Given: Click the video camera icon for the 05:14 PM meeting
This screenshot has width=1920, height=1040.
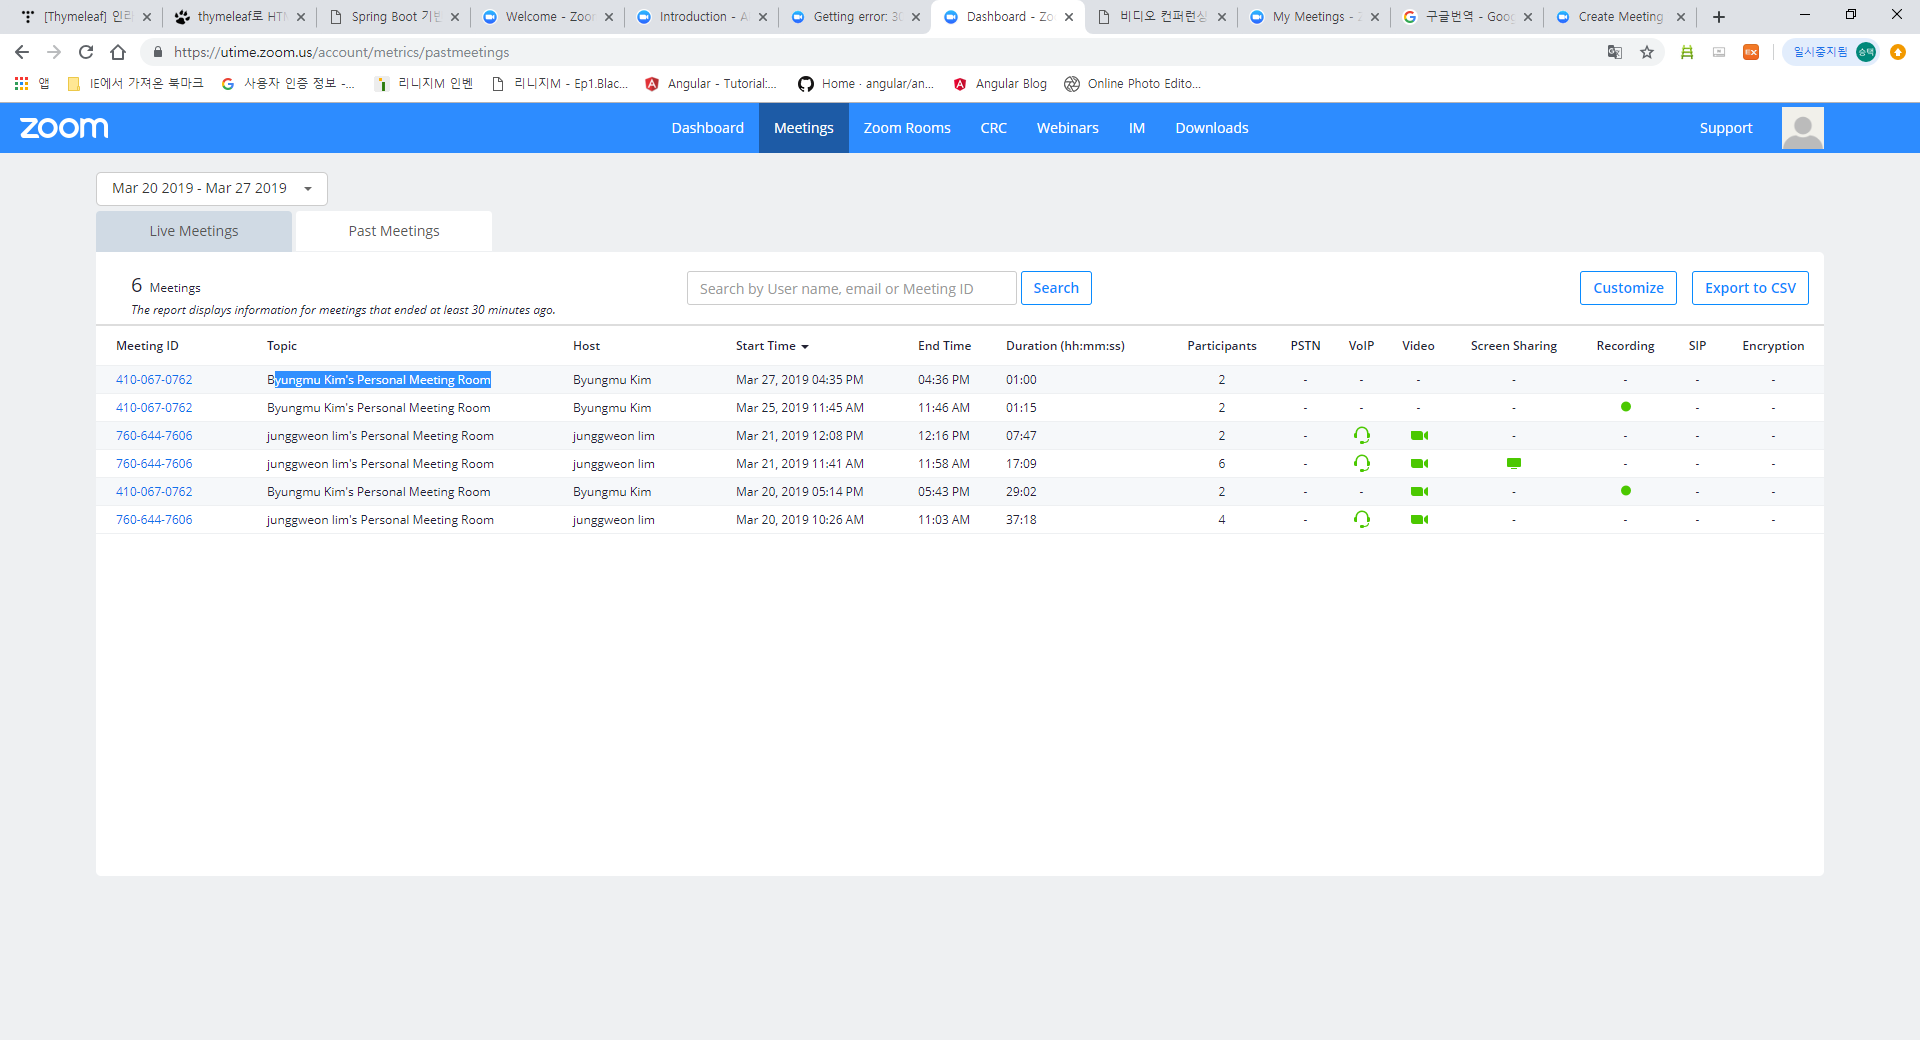Looking at the screenshot, I should (1419, 491).
